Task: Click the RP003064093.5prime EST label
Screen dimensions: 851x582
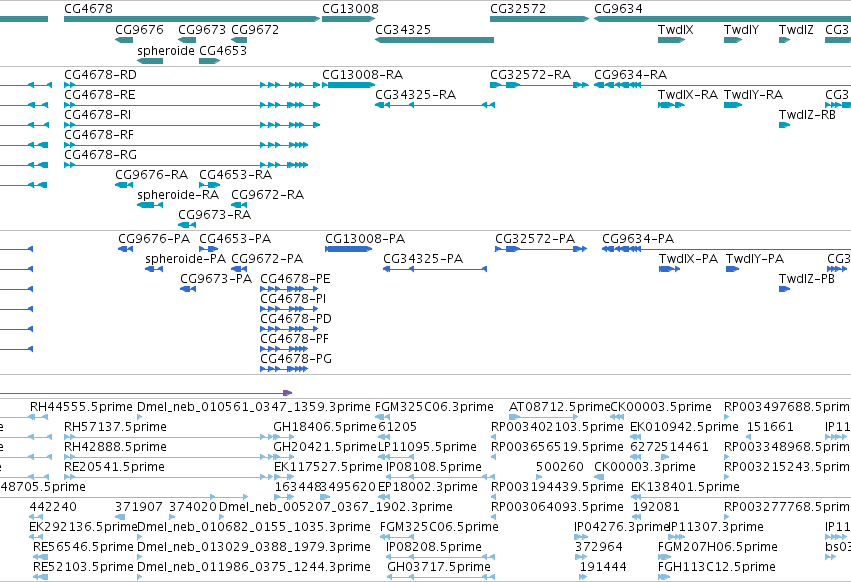Action: click(x=557, y=507)
